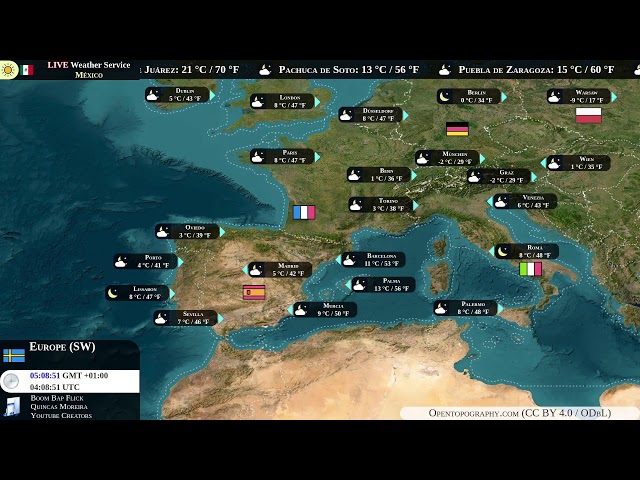Click the weather icon before Puebla de Zaragoza ticker
This screenshot has width=640, height=480.
[x=445, y=70]
